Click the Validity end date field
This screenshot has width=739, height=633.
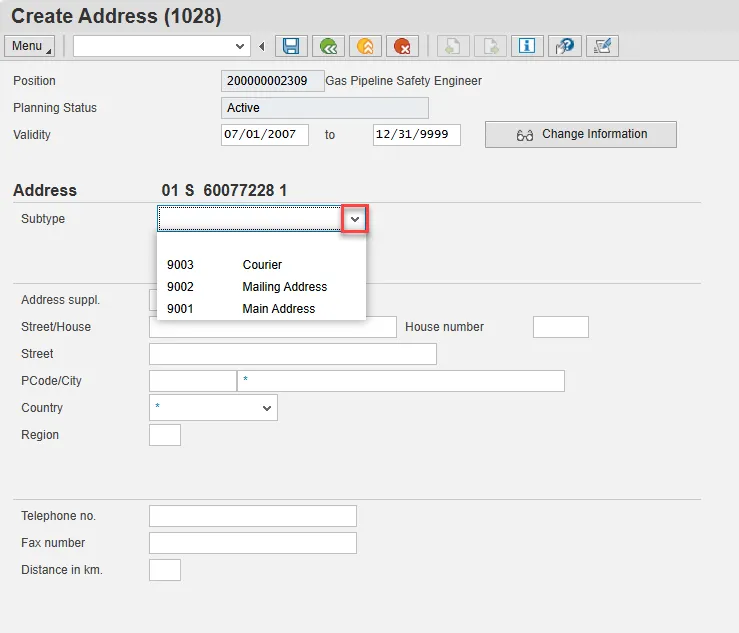(x=417, y=135)
